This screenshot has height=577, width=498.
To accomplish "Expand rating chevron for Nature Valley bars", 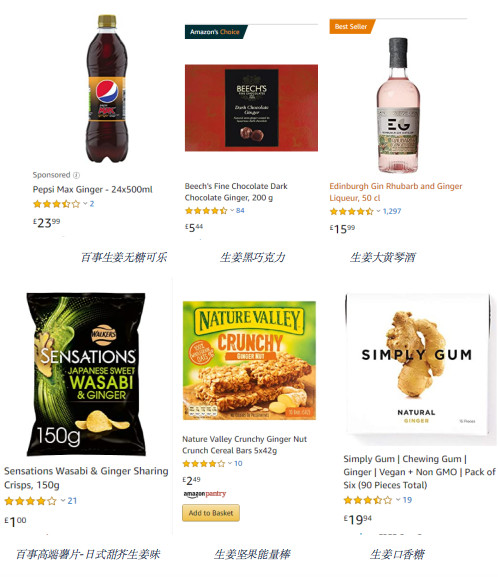I will (230, 463).
